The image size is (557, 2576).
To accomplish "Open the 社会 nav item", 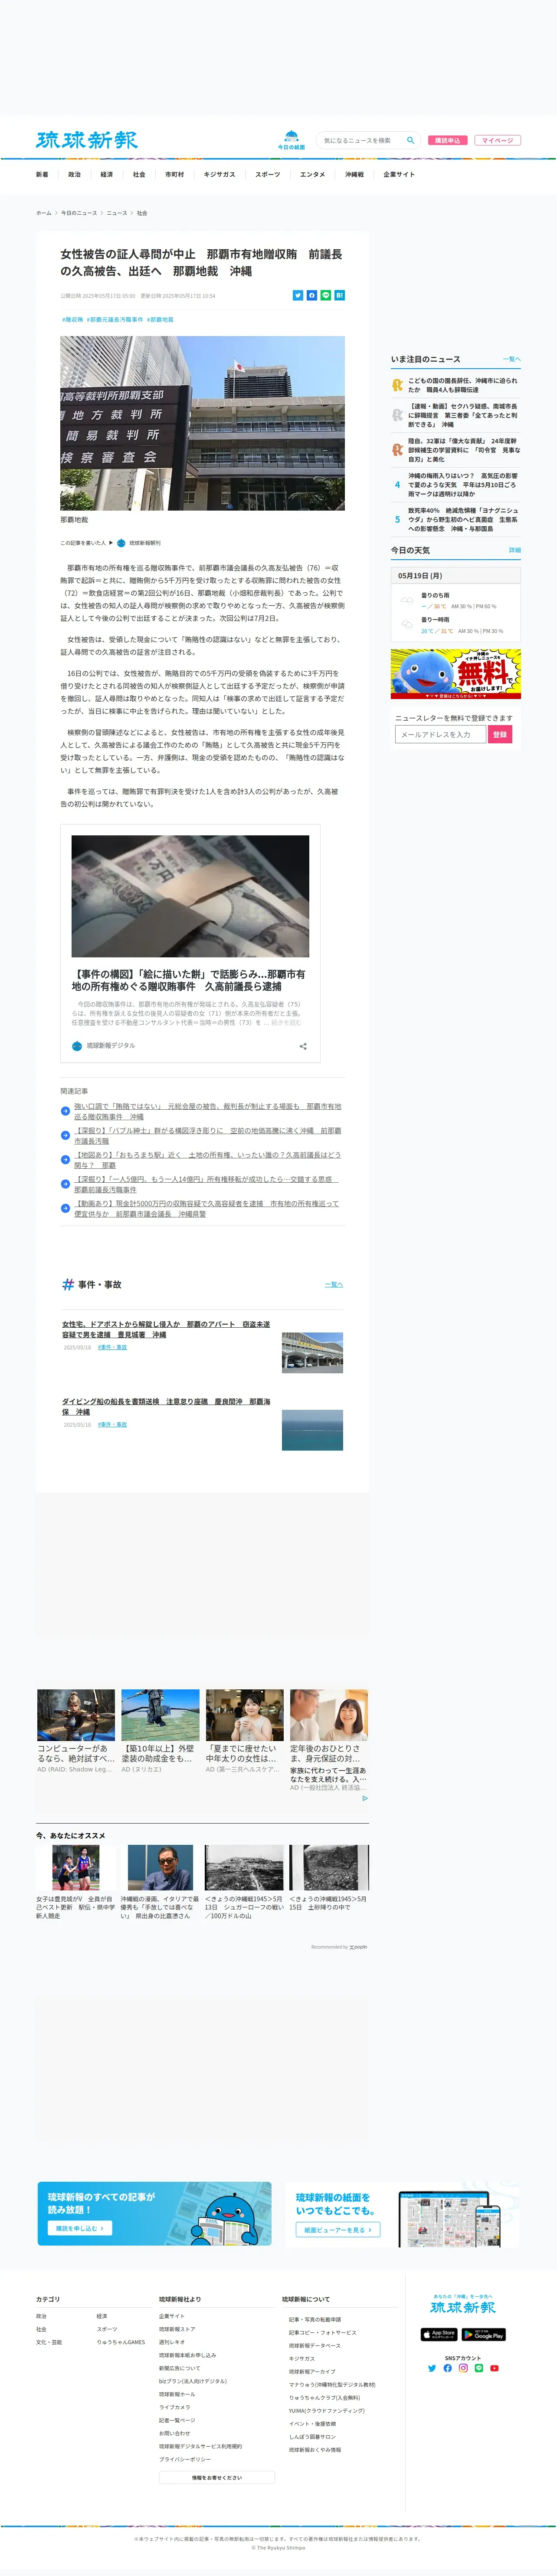I will 139,175.
